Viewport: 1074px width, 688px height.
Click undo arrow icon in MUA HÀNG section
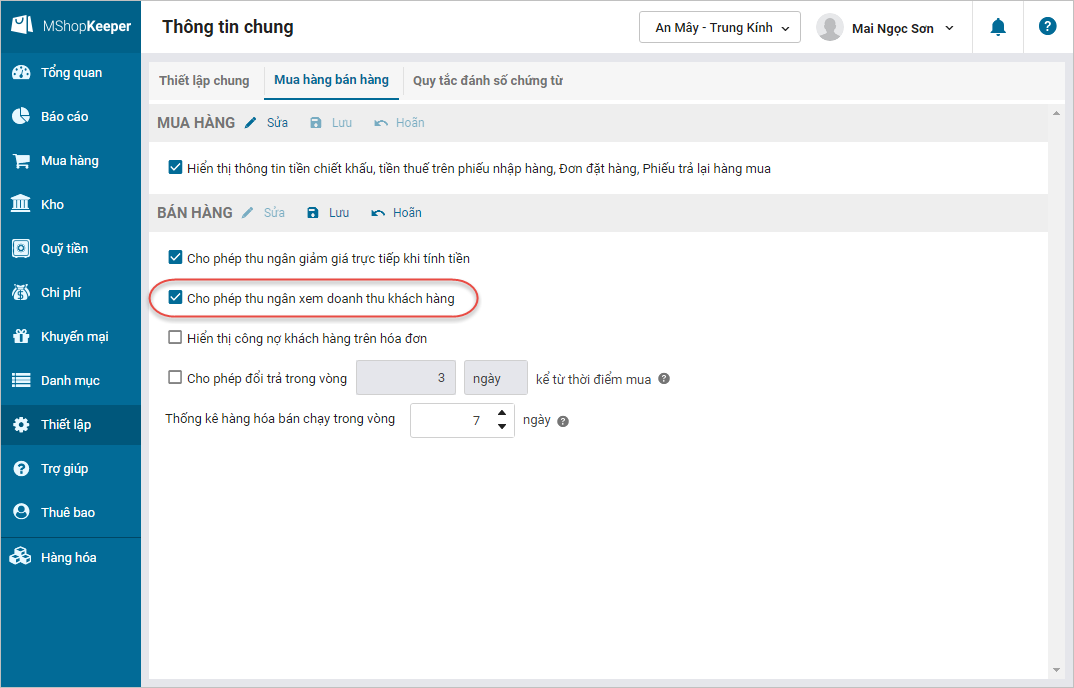[381, 123]
